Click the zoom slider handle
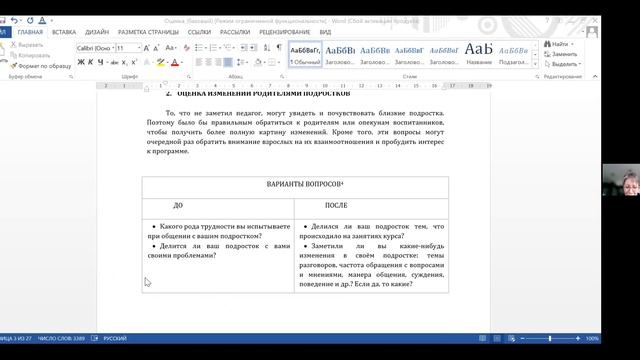This screenshot has height=360, width=640. 550,338
